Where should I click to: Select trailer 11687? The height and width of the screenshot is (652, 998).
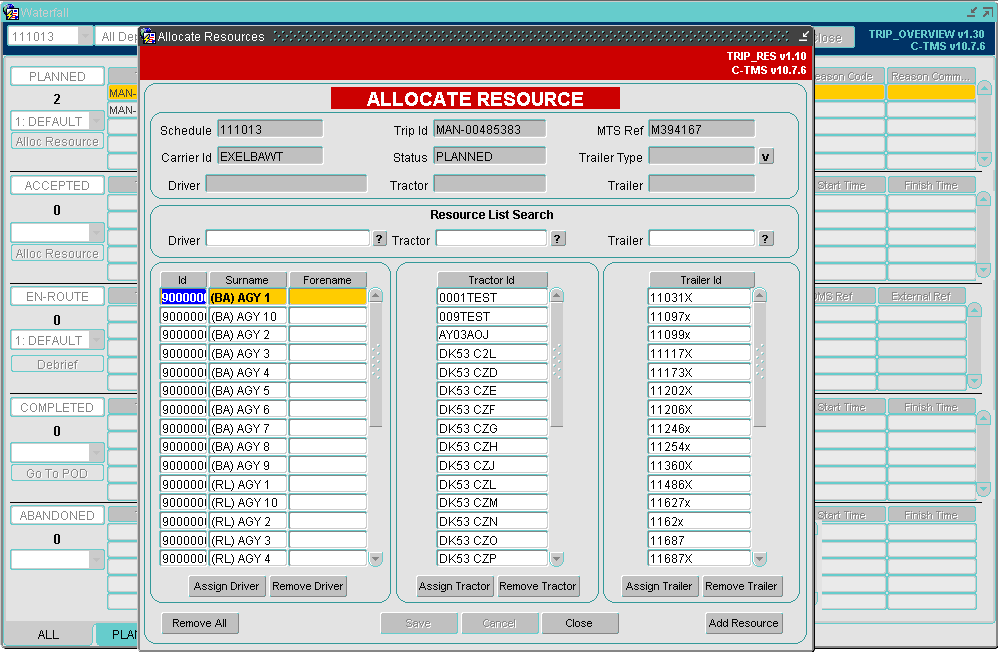699,540
